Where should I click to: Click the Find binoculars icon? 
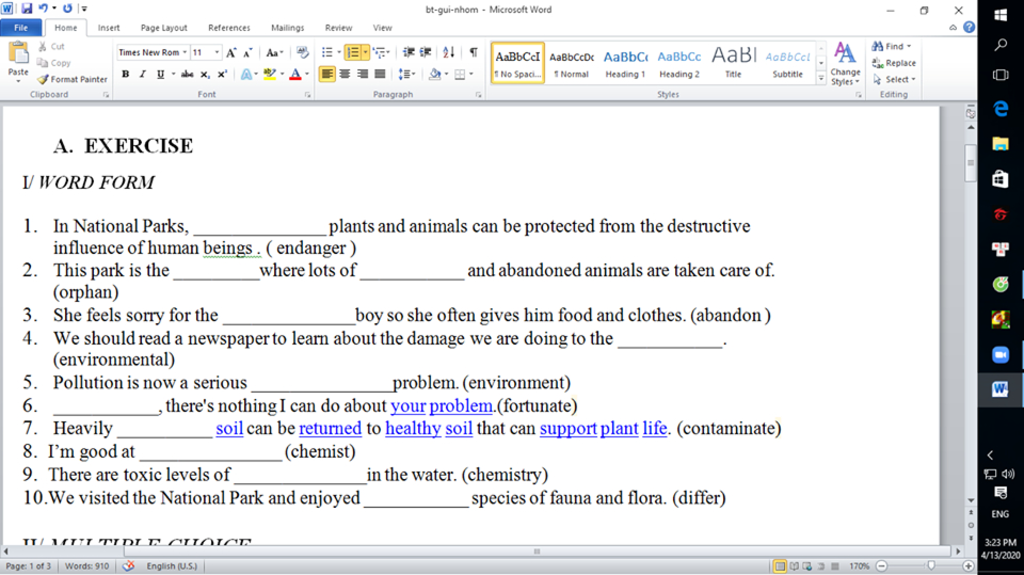coord(878,46)
